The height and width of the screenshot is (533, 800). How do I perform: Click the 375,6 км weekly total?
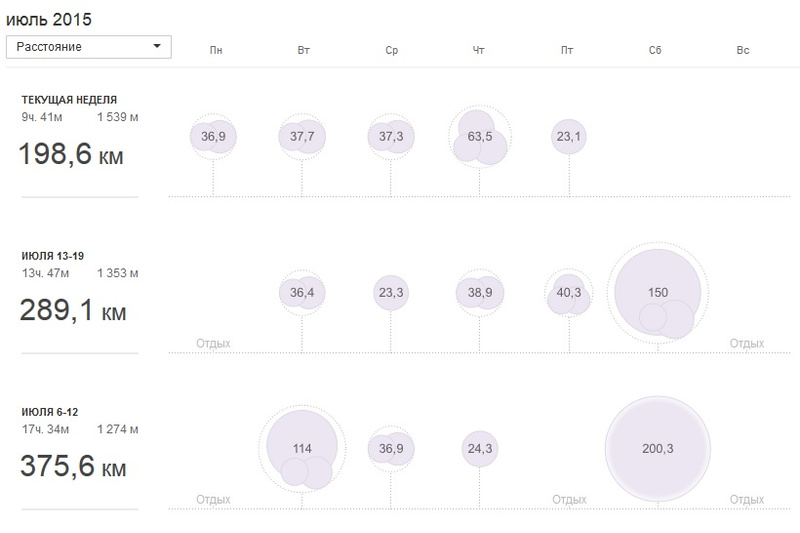[x=73, y=466]
